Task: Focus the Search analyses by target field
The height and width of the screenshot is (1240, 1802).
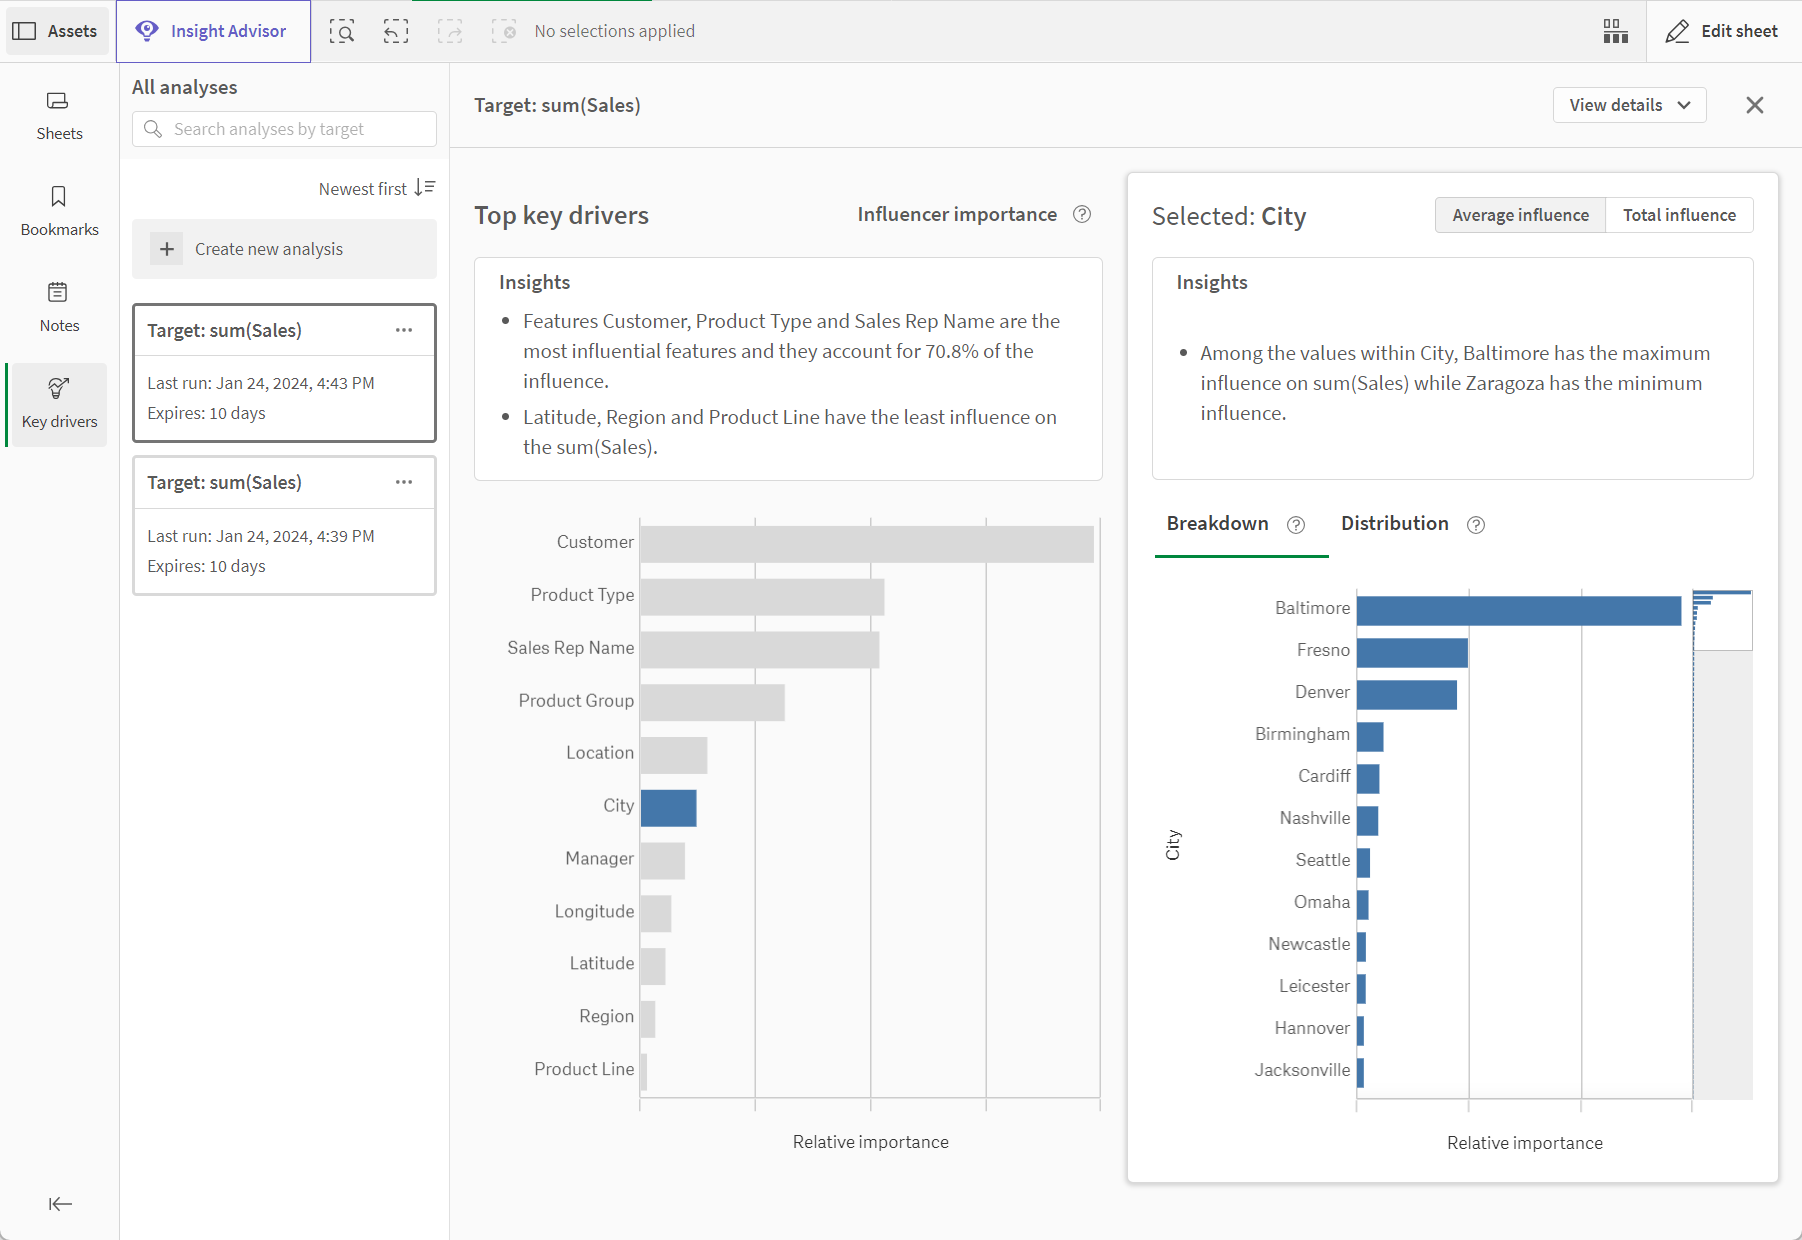Action: (284, 129)
